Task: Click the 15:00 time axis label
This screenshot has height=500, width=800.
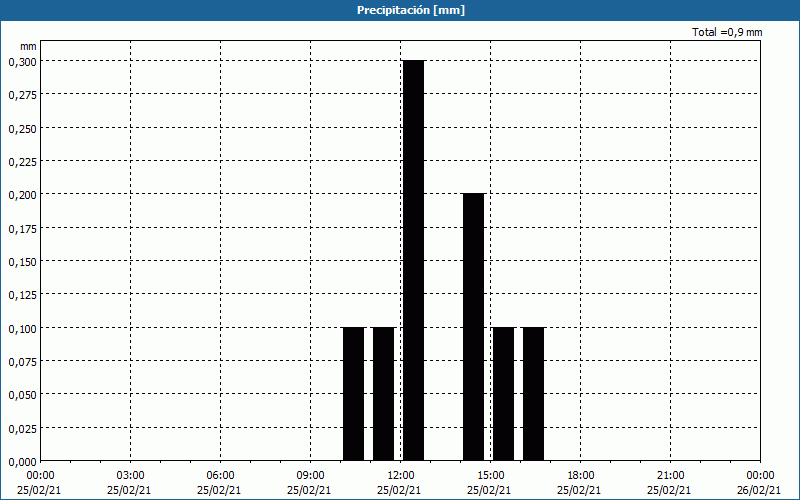Action: coord(491,476)
